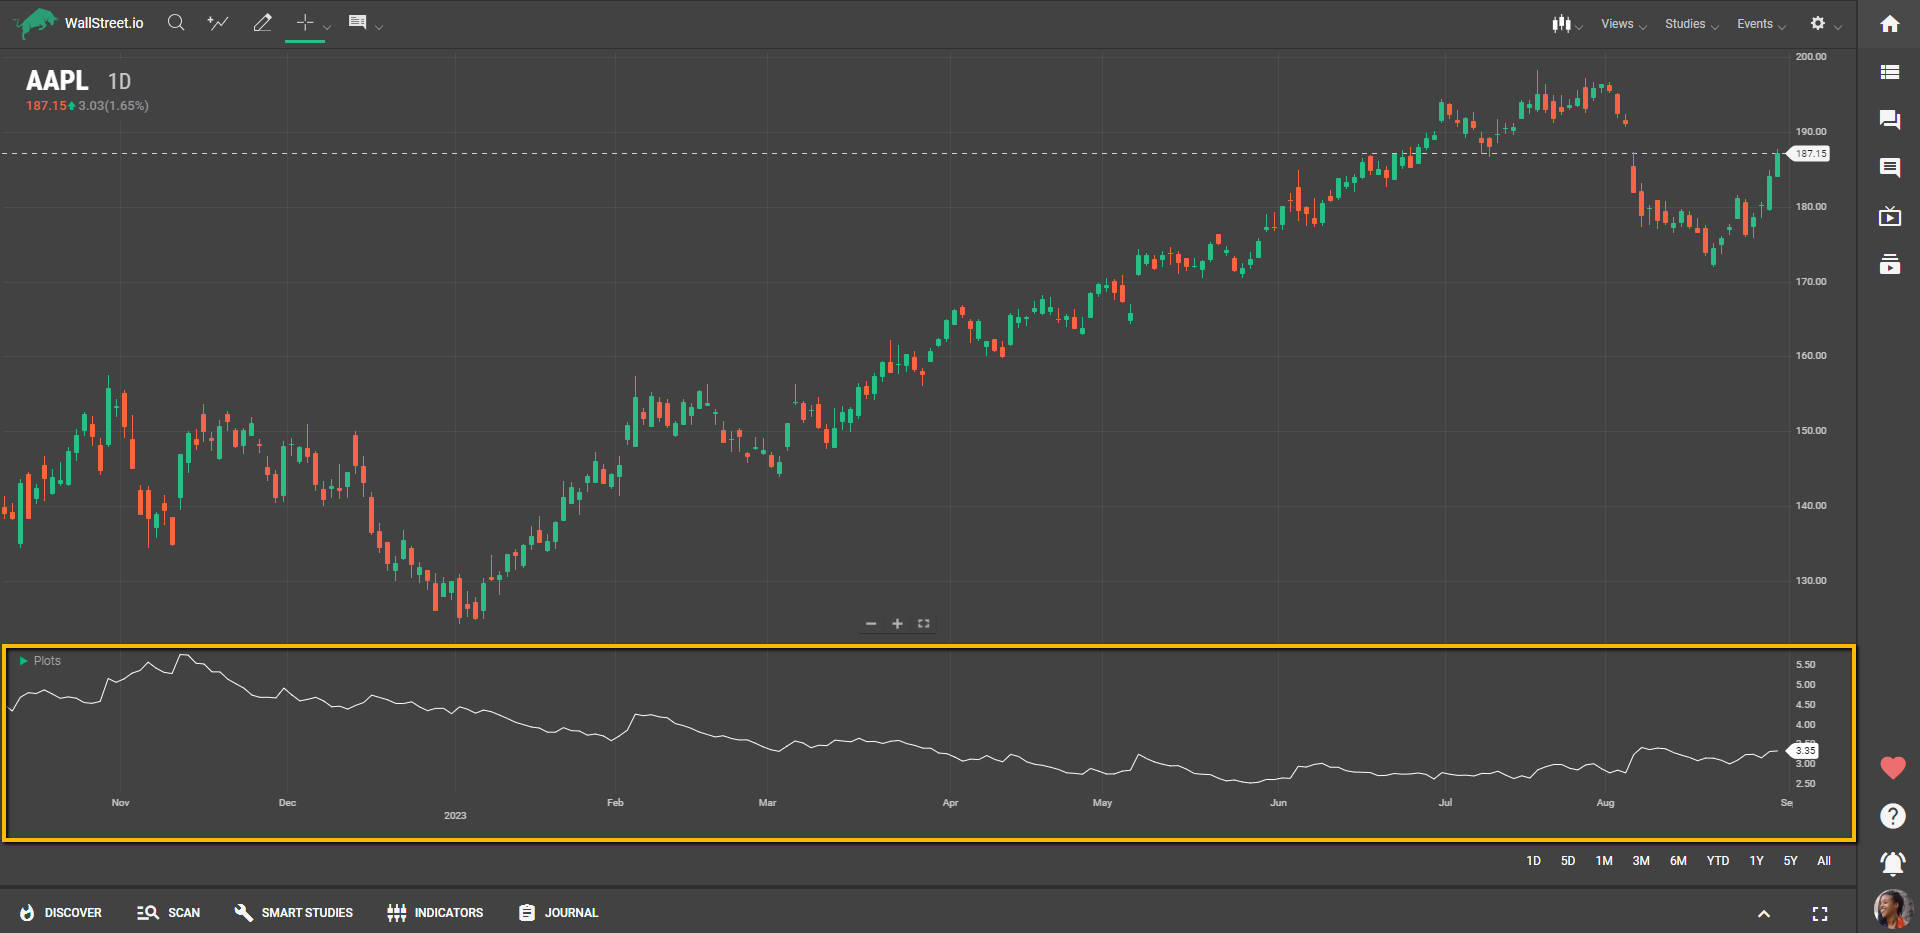The width and height of the screenshot is (1920, 933).
Task: Click the WallStreet.io bull logo
Action: (x=36, y=22)
